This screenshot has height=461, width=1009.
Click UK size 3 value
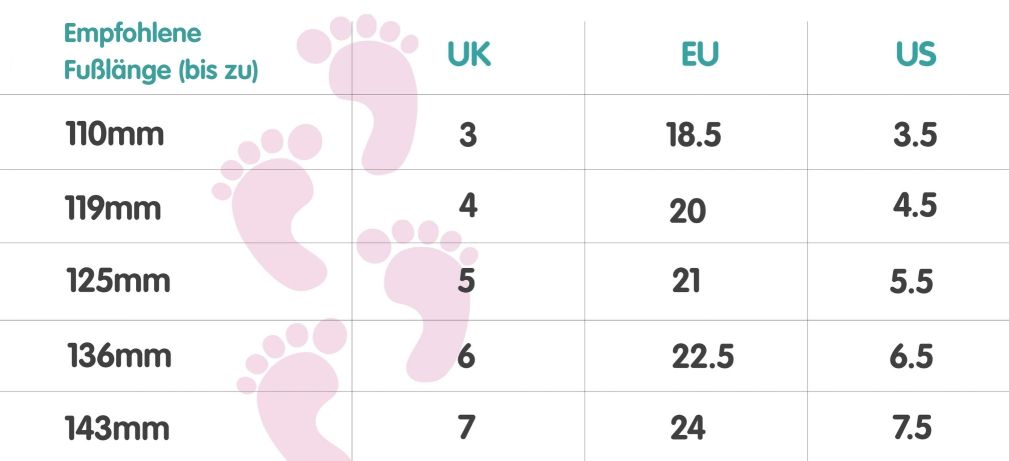tap(468, 135)
